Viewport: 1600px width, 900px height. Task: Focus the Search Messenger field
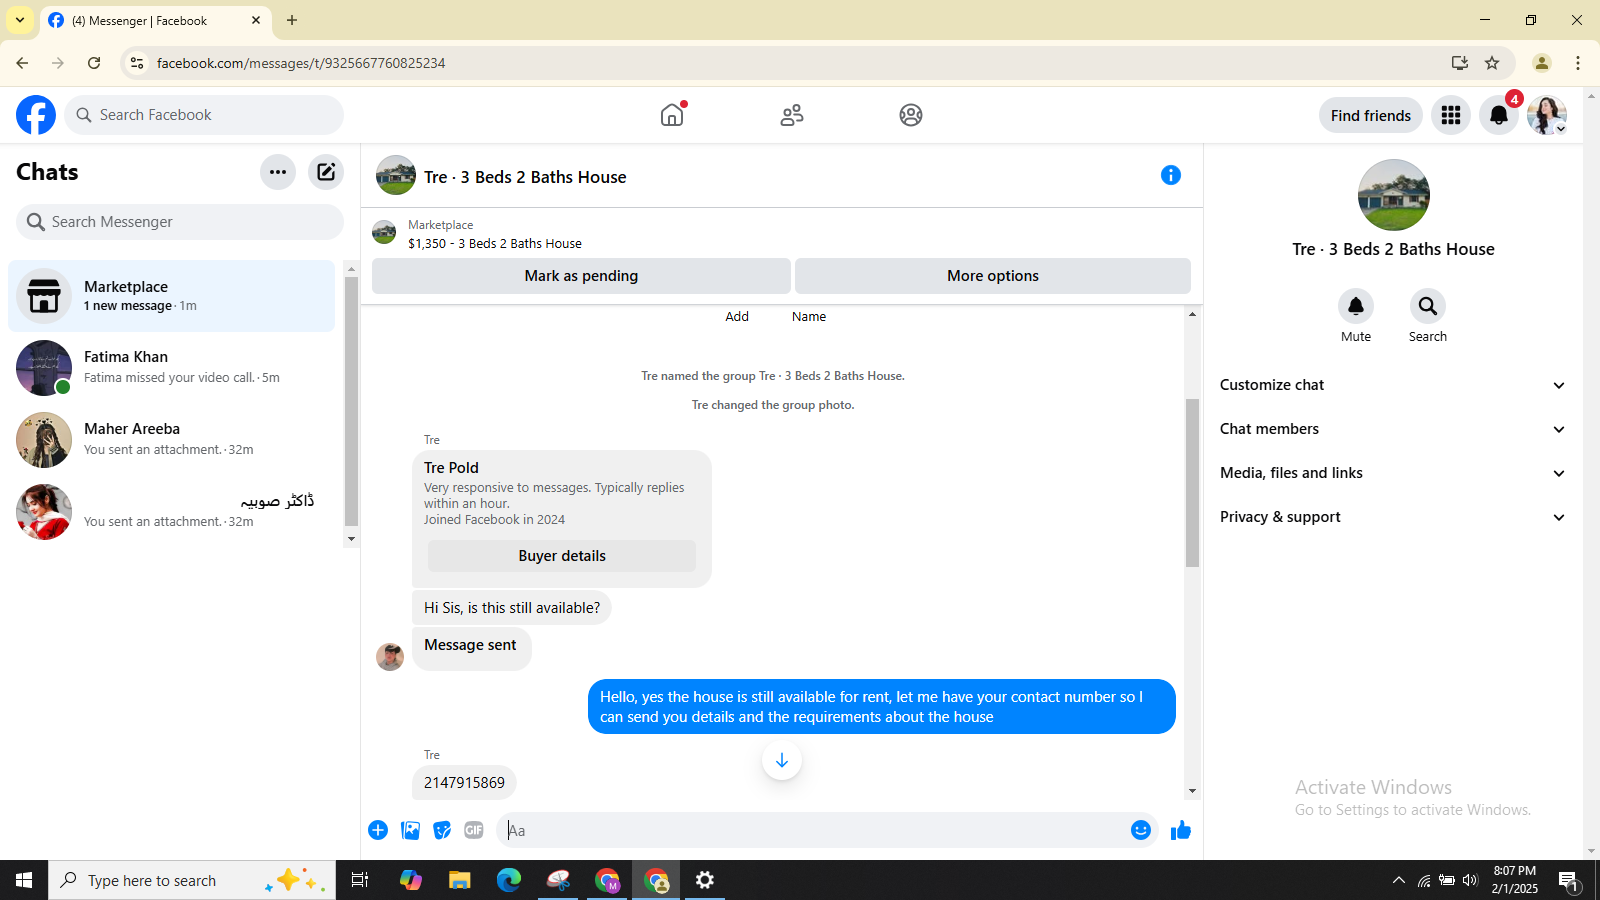coord(180,222)
